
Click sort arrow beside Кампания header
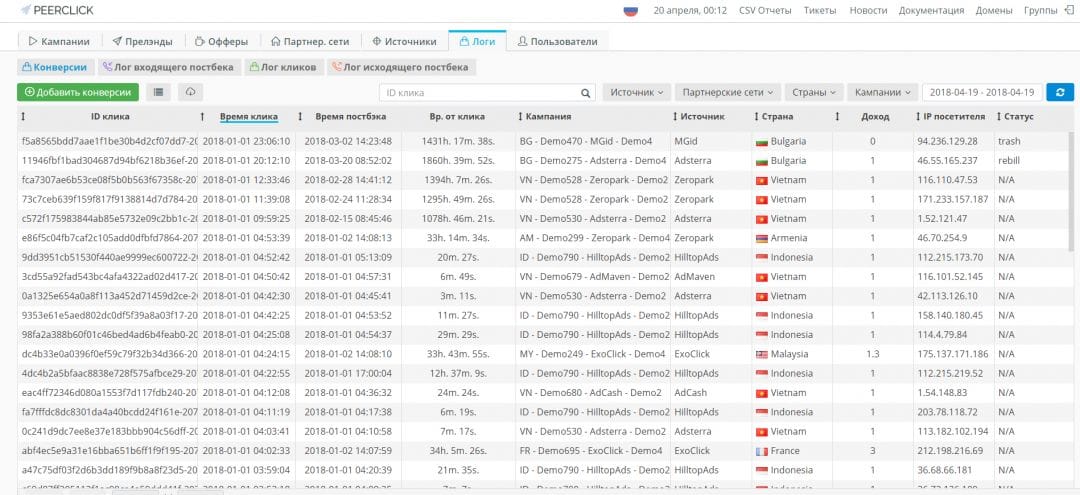[521, 117]
